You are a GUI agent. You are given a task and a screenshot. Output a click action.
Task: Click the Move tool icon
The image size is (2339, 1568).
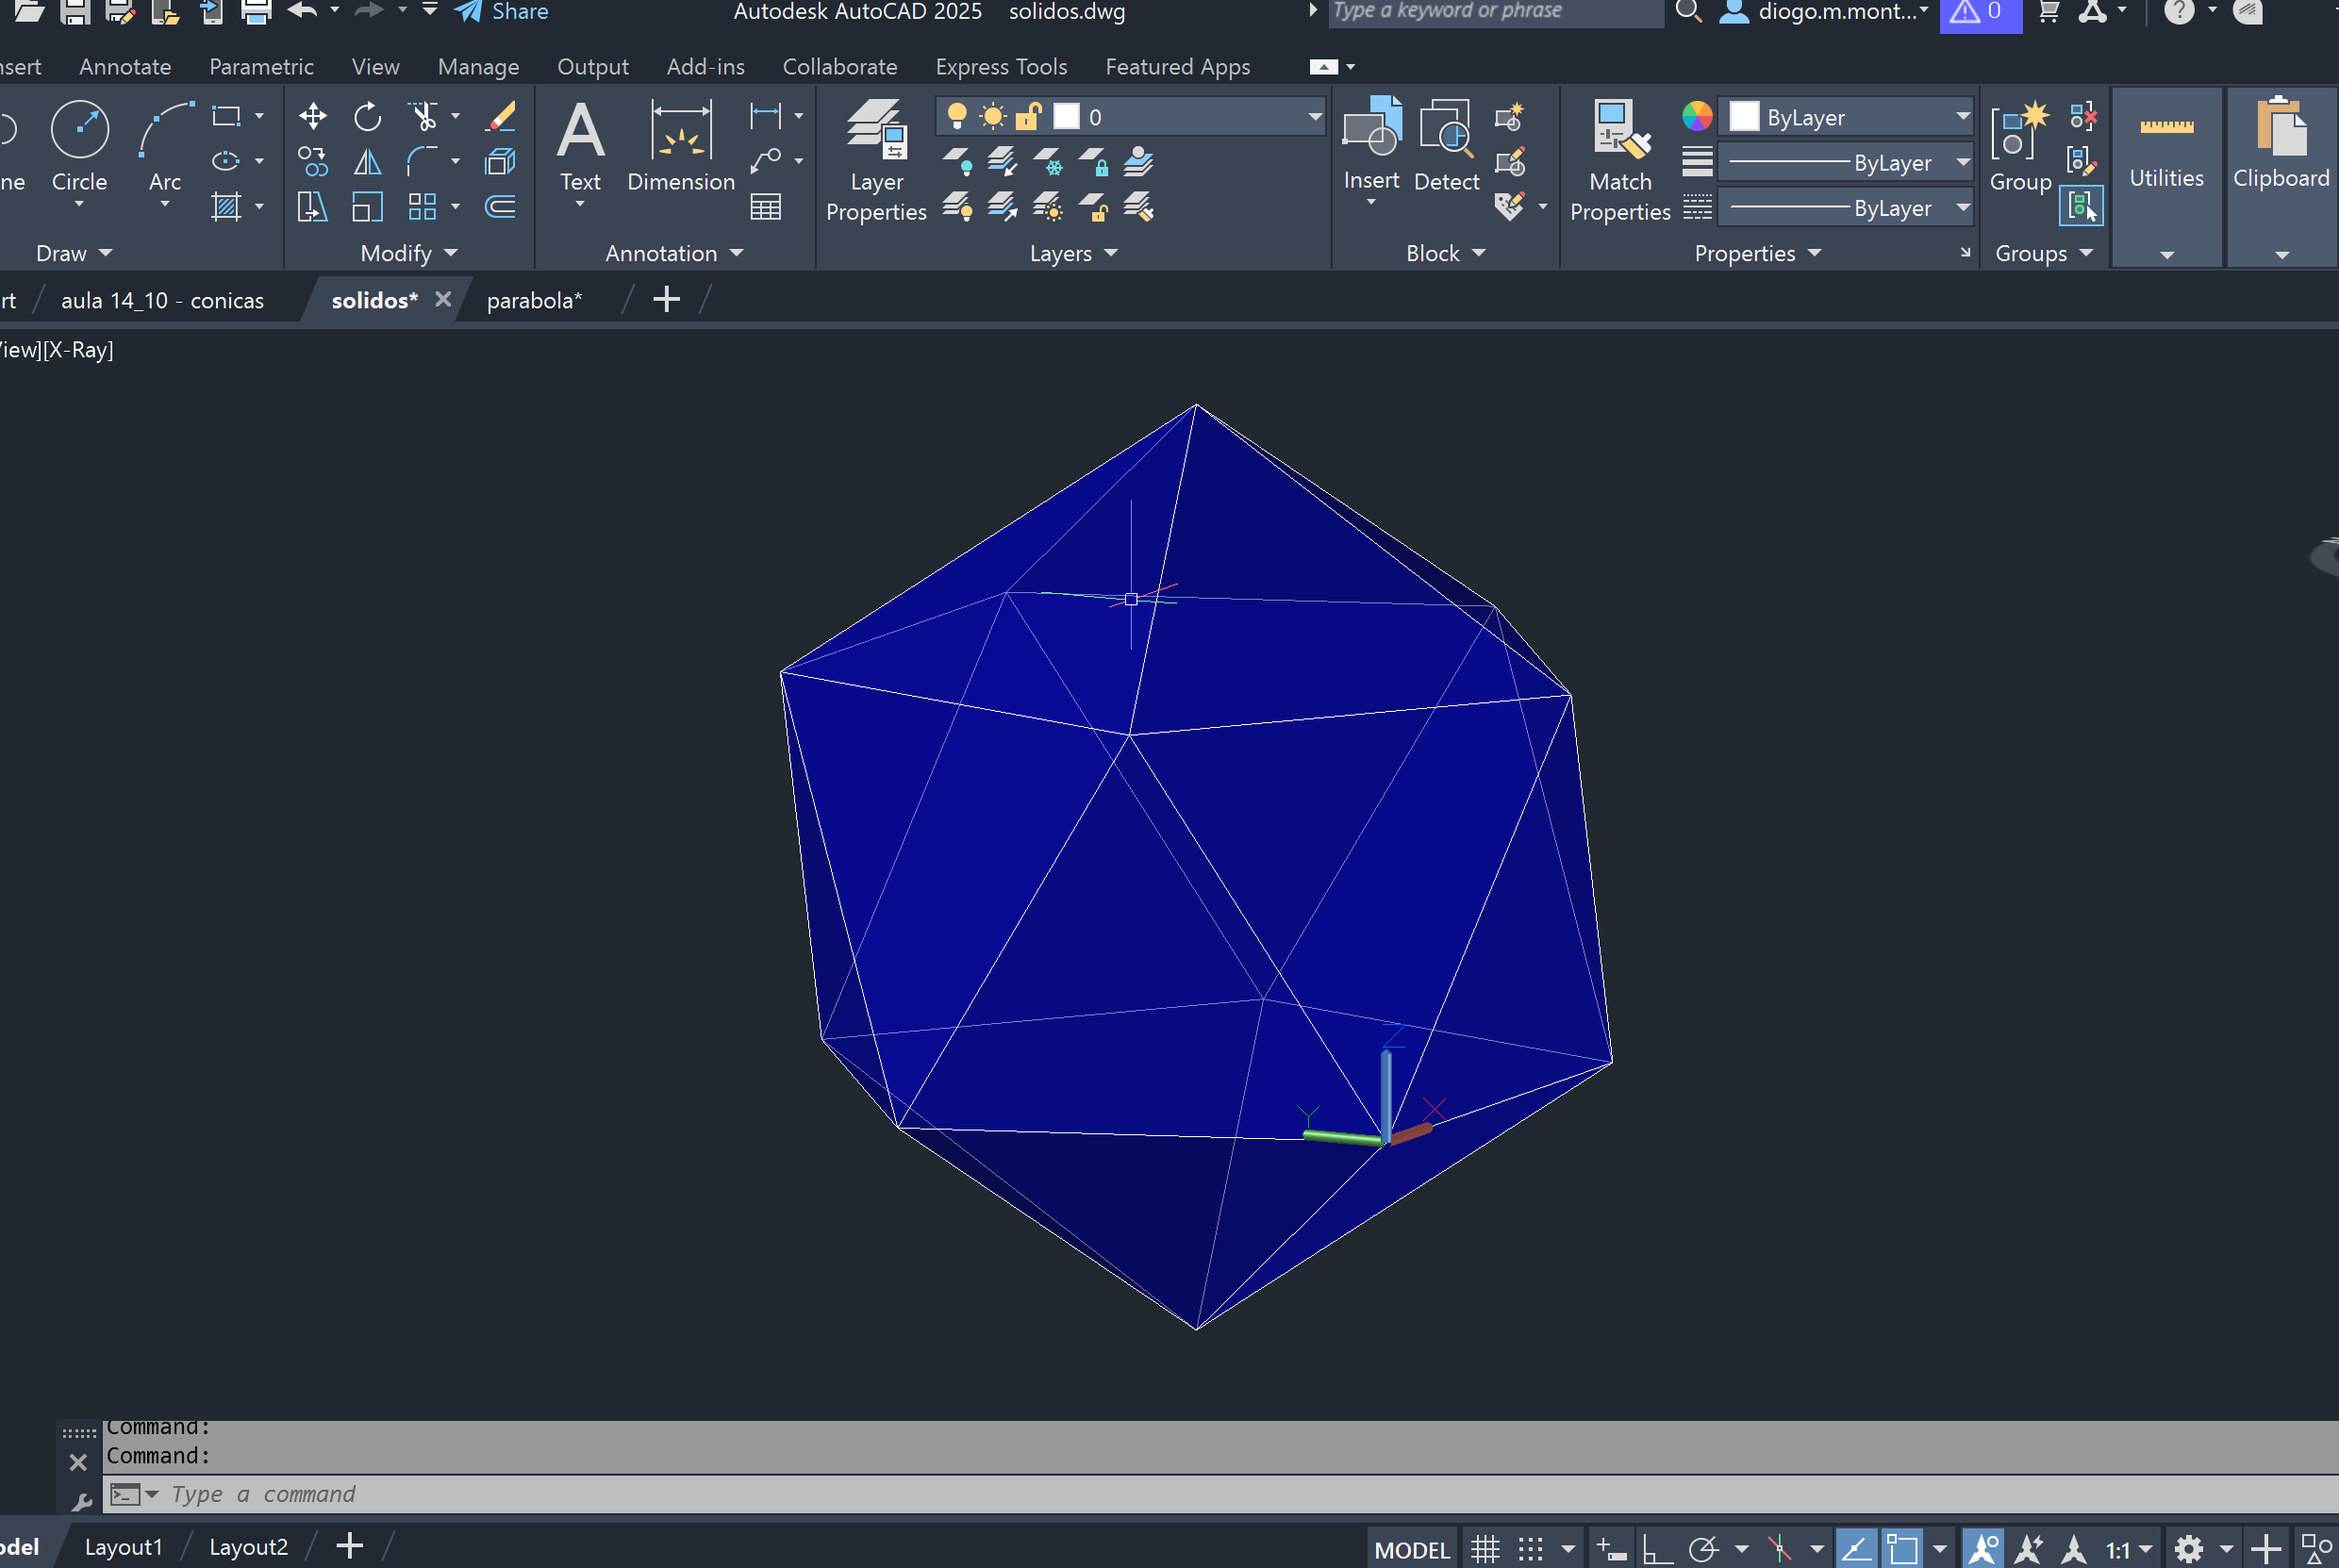313,116
